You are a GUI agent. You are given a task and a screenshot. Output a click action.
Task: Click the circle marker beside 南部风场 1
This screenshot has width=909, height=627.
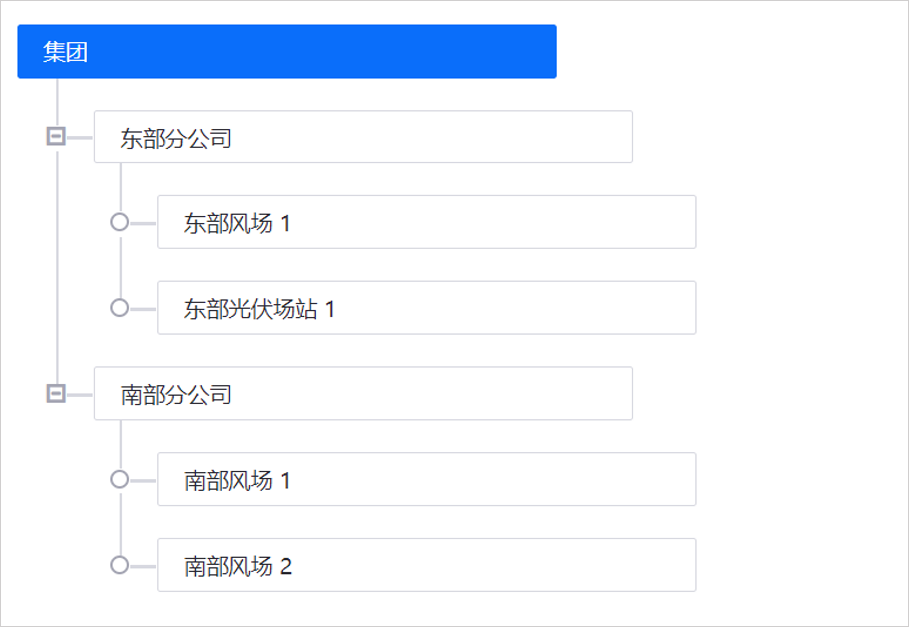[x=119, y=480]
